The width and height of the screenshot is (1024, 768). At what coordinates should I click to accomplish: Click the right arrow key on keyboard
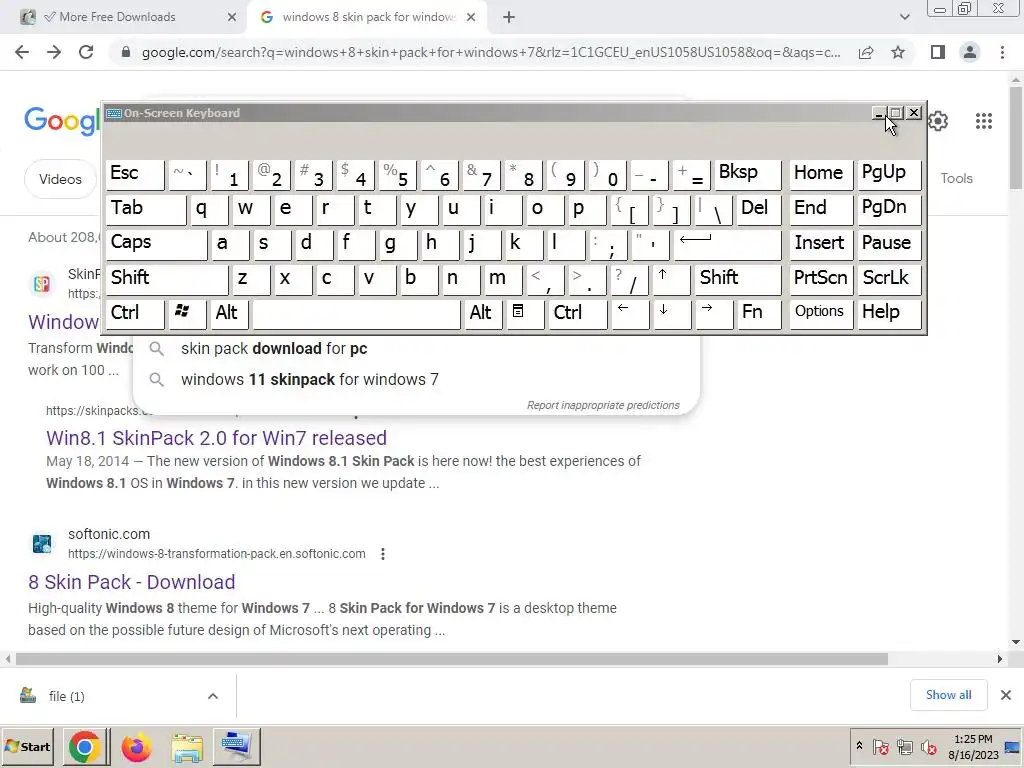click(712, 314)
